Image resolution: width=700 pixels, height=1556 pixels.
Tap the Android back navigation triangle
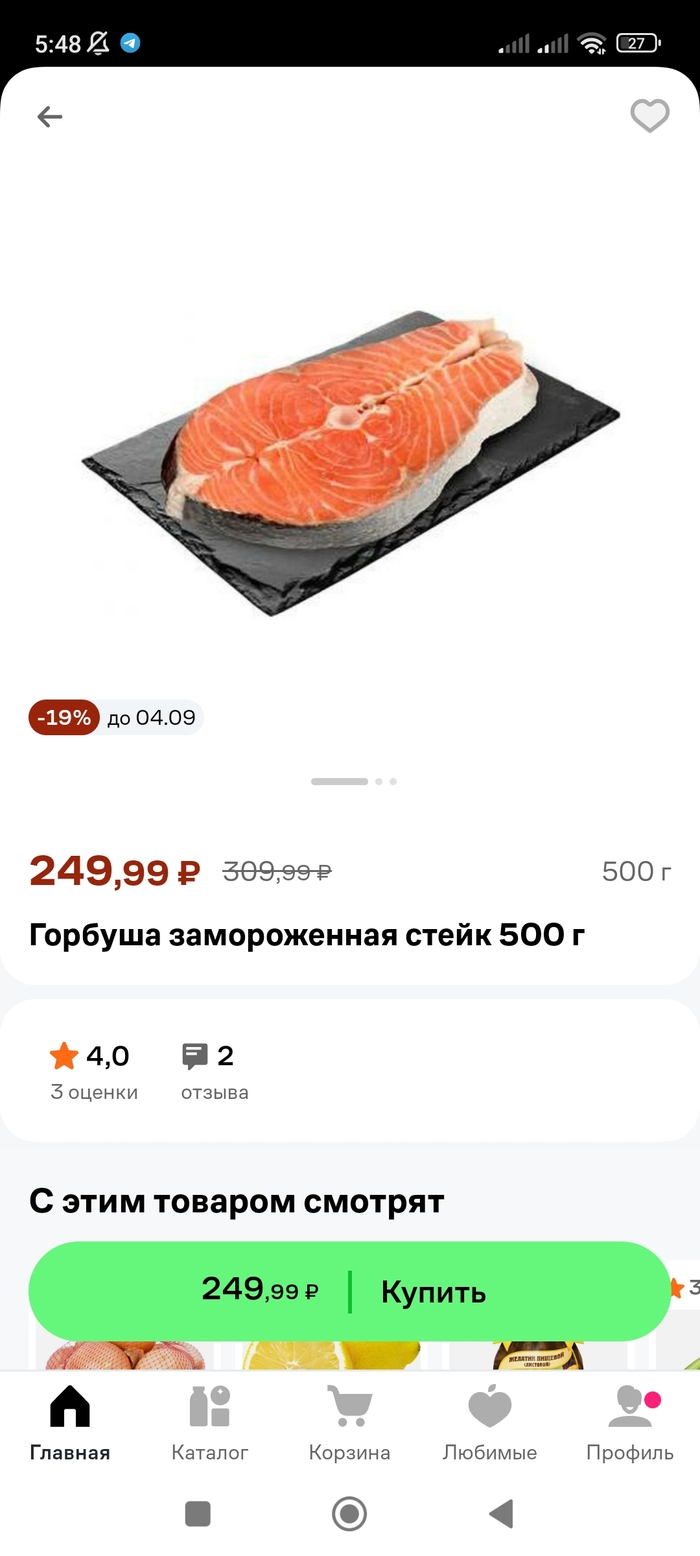(501, 1514)
